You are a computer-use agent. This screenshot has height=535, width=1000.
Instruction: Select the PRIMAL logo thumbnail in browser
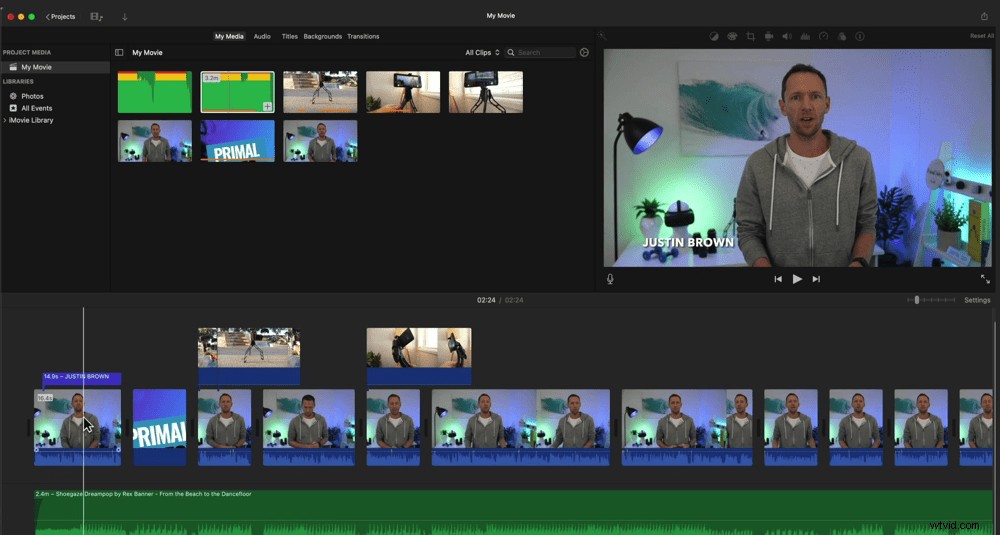pos(237,141)
